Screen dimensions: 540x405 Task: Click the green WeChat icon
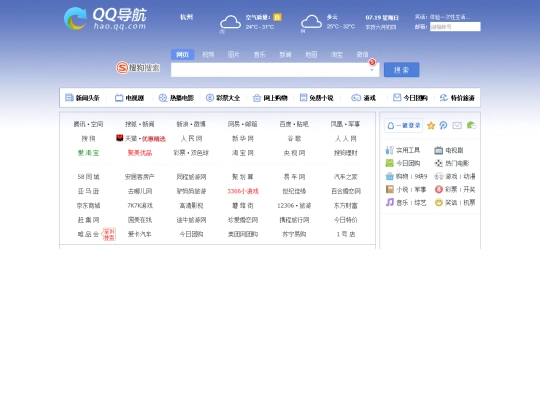(x=471, y=125)
